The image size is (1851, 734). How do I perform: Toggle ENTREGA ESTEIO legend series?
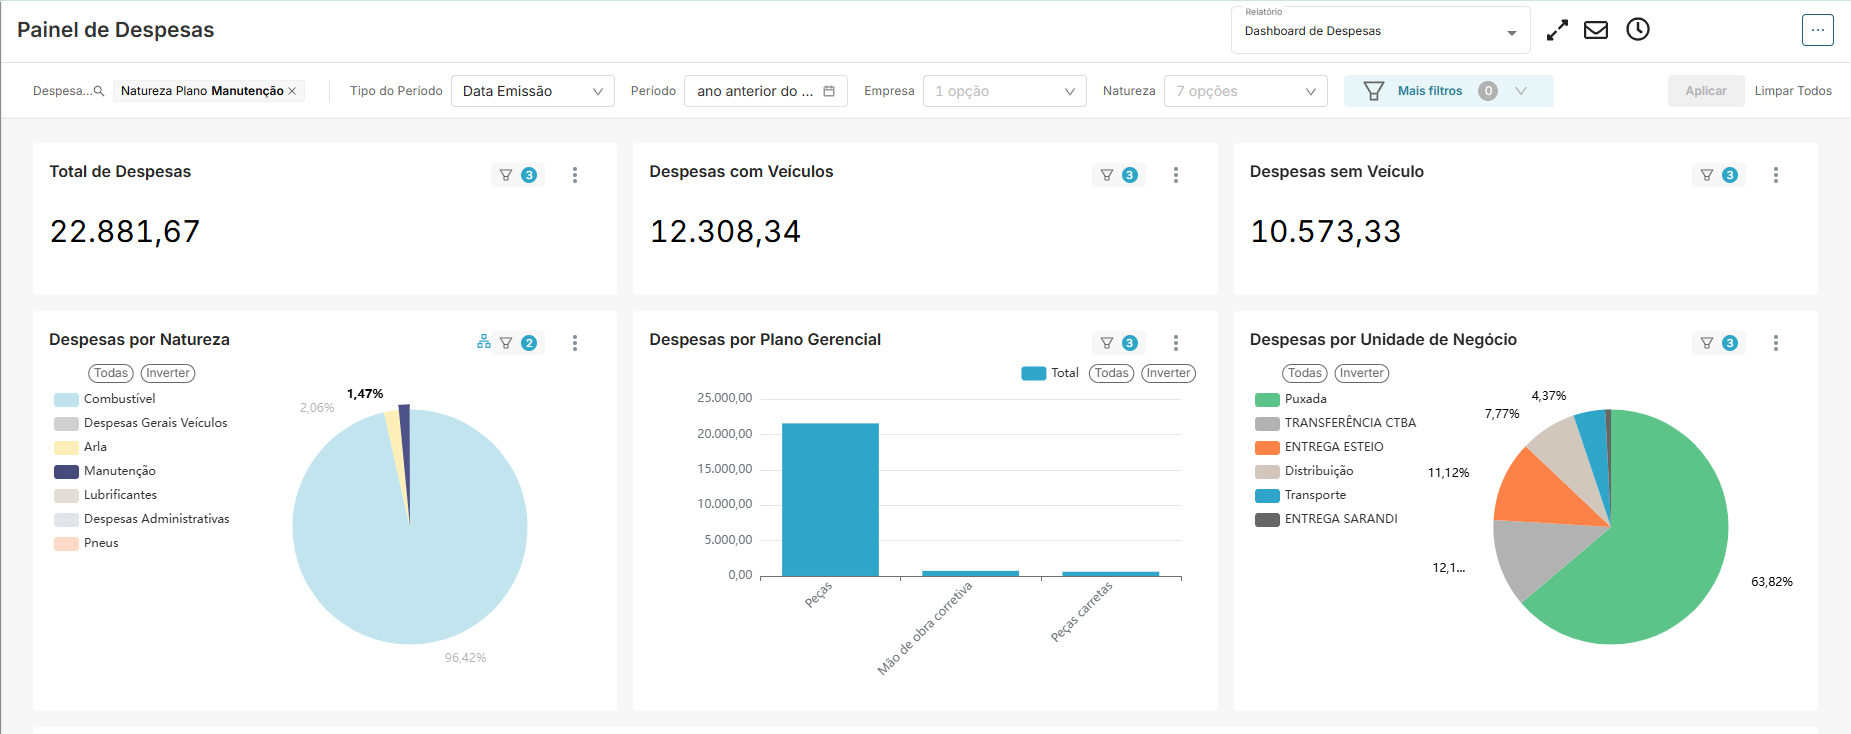(1320, 447)
